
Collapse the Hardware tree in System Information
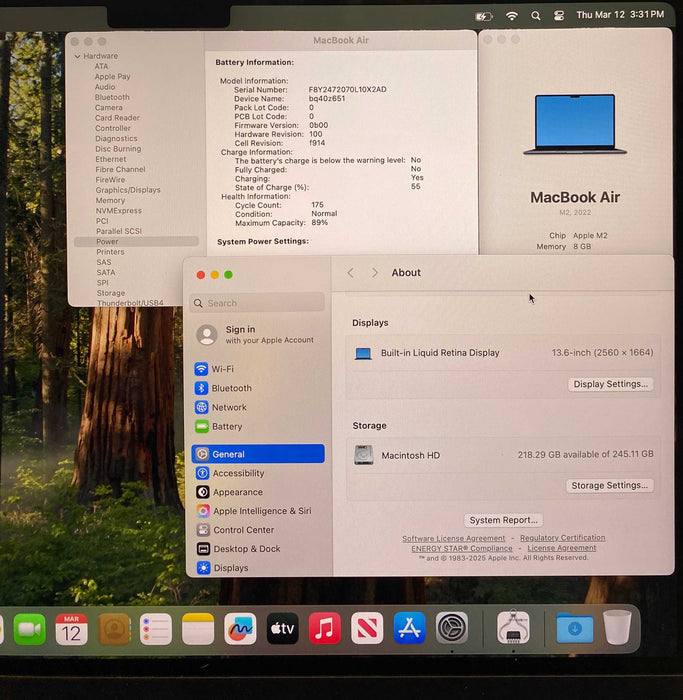click(x=78, y=56)
